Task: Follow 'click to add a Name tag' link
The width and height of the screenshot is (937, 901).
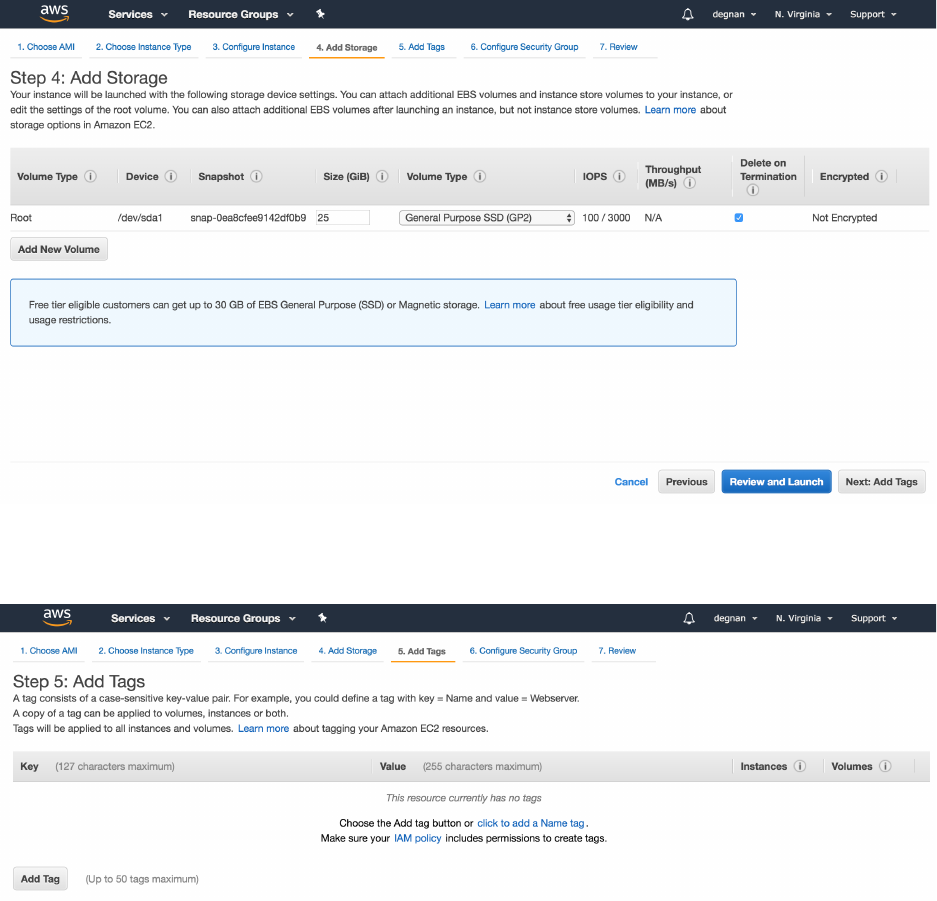Action: pos(531,823)
